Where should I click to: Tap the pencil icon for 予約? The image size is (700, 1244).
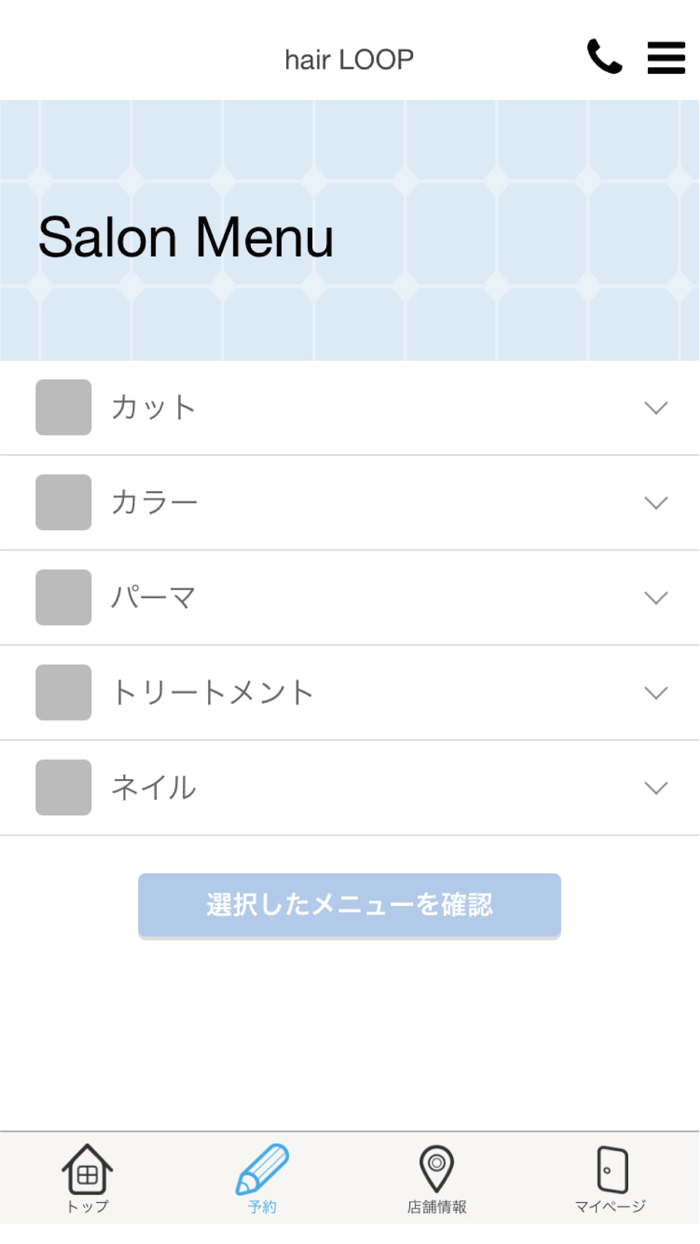coord(262,1170)
